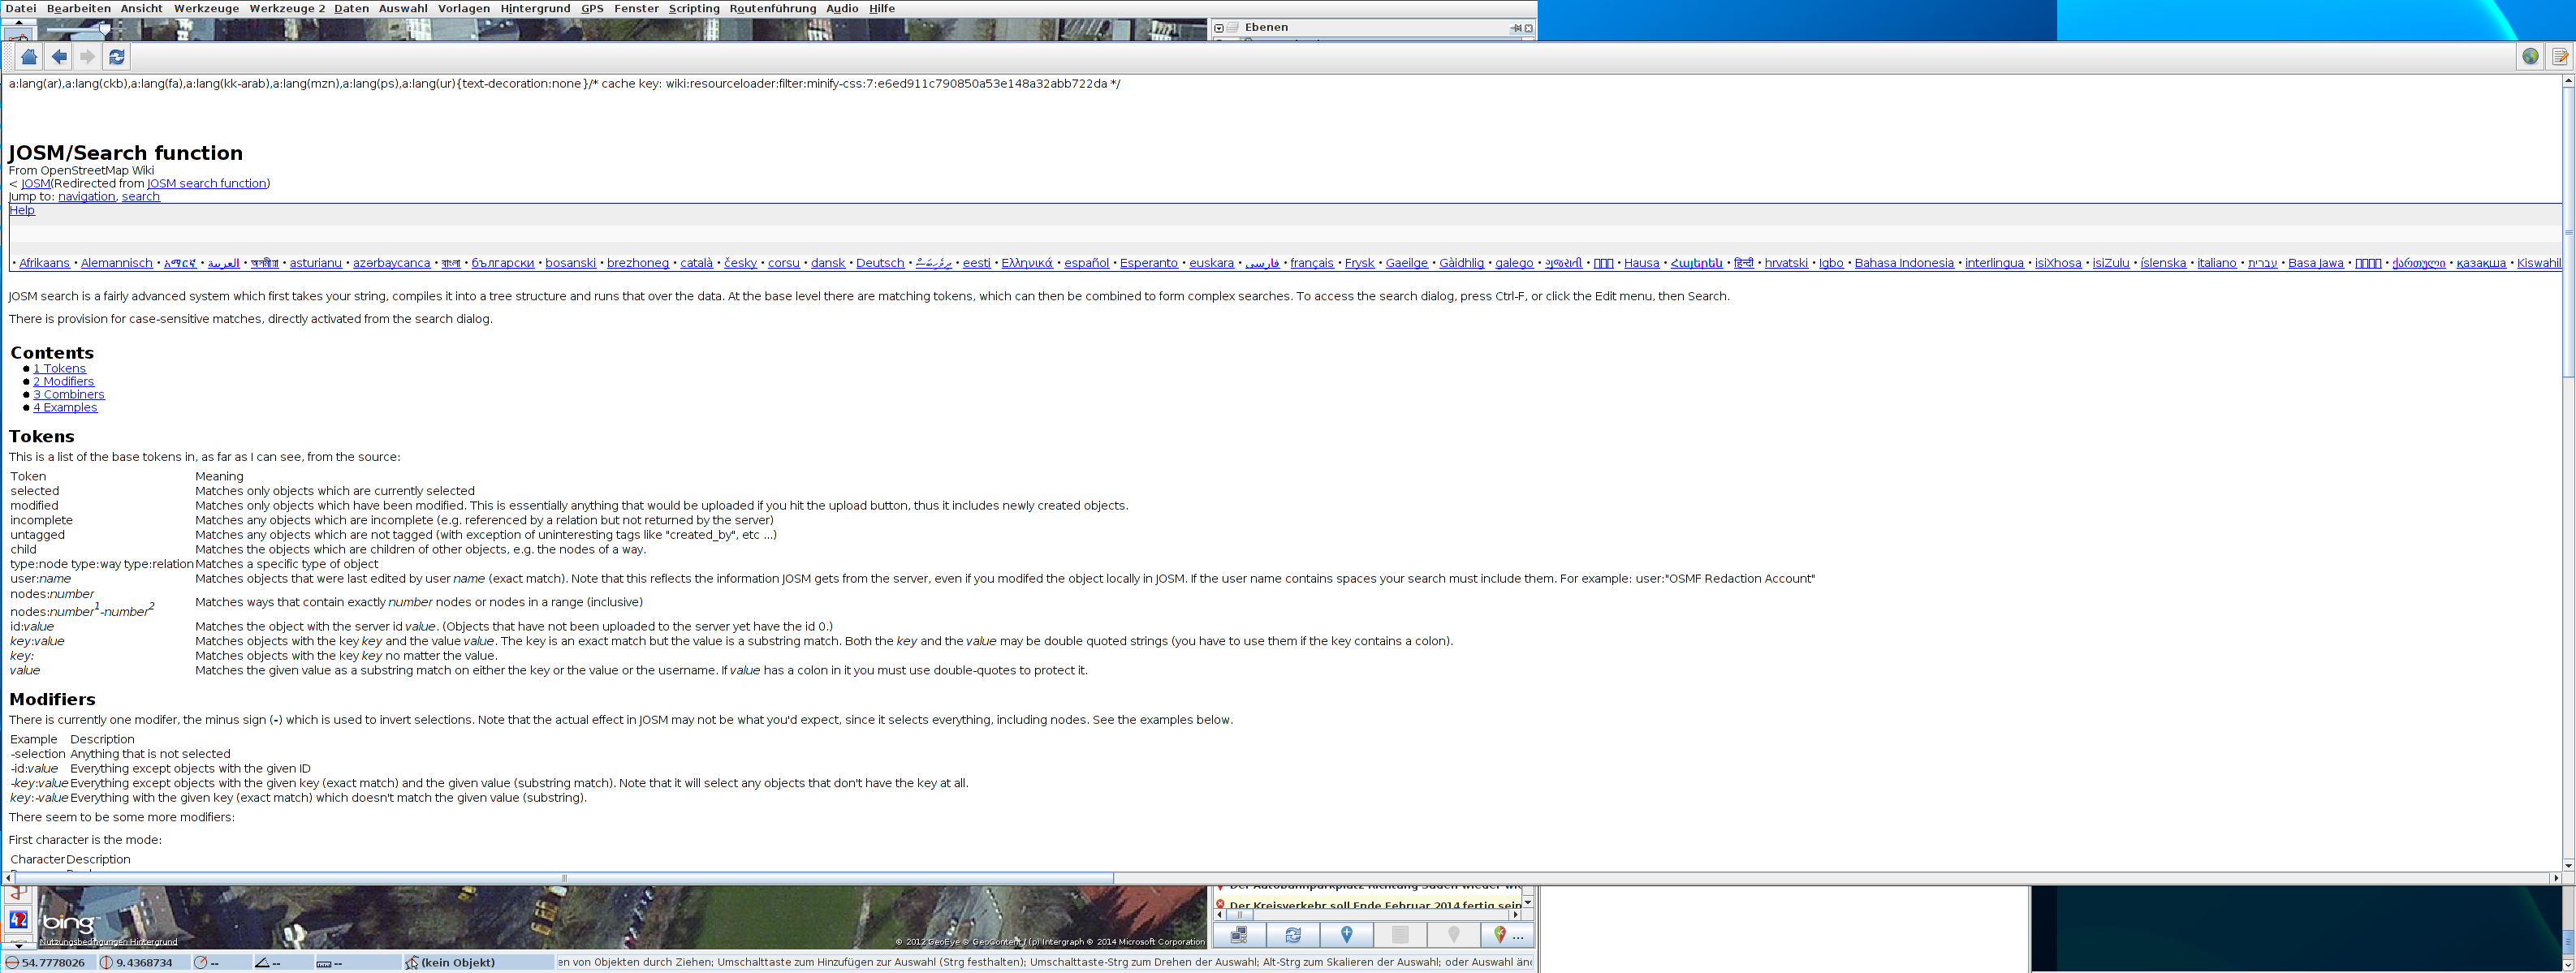Click the 'JOSM/Search function' page heading
Image resolution: width=2576 pixels, height=973 pixels.
[126, 153]
